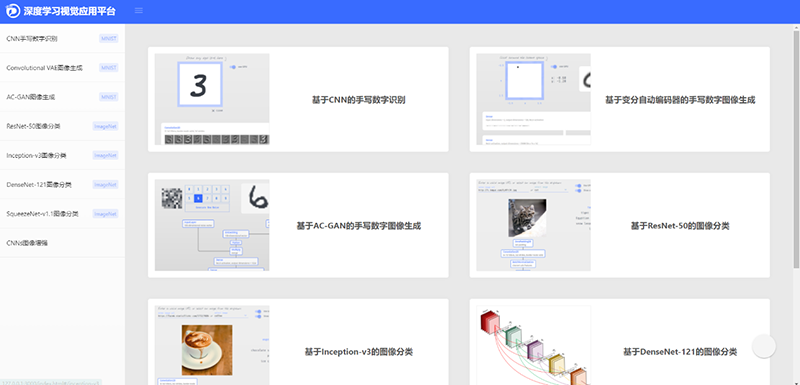
Task: Click the 基于AC-GAN的手写数字图像生成 card title
Action: pos(359,226)
